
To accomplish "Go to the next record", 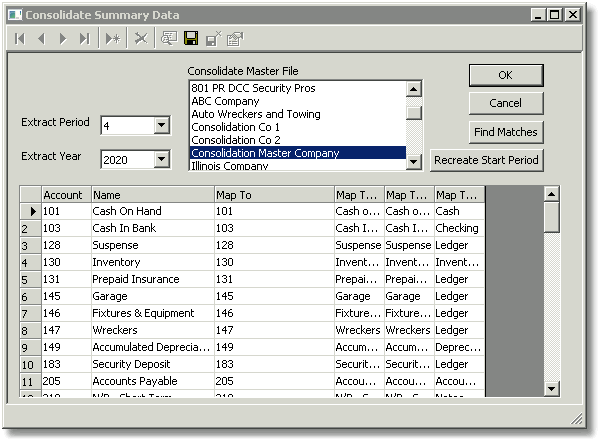I will coord(63,39).
